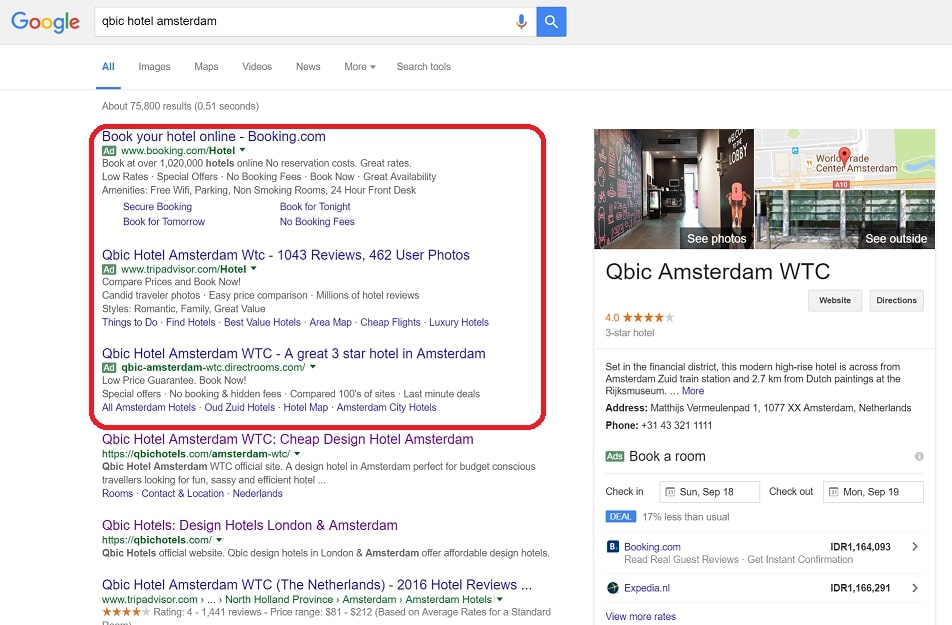This screenshot has height=625, width=952.
Task: Switch to News tab
Action: point(308,67)
